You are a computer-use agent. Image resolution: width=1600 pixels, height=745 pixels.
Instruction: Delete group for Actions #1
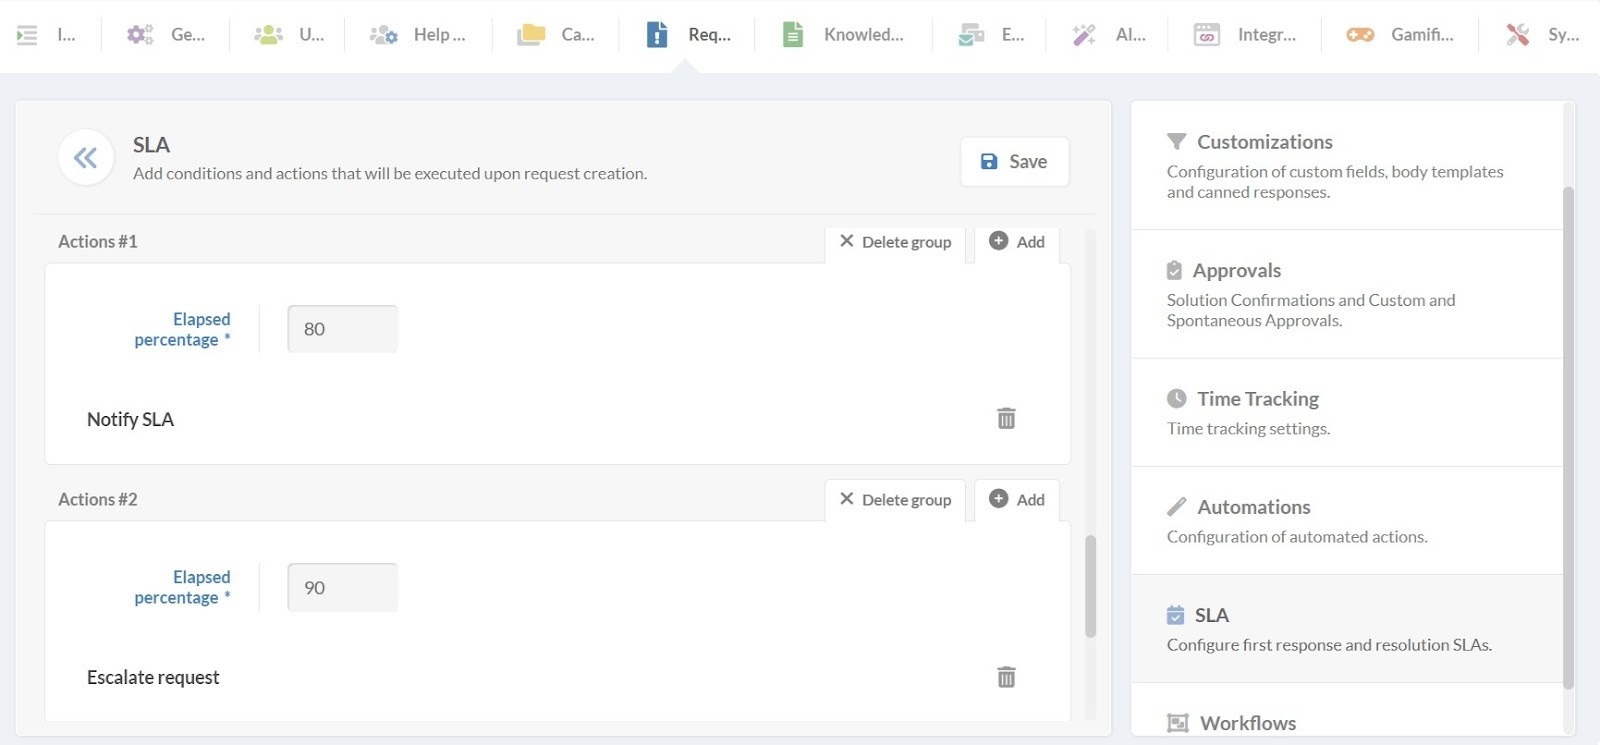click(895, 242)
